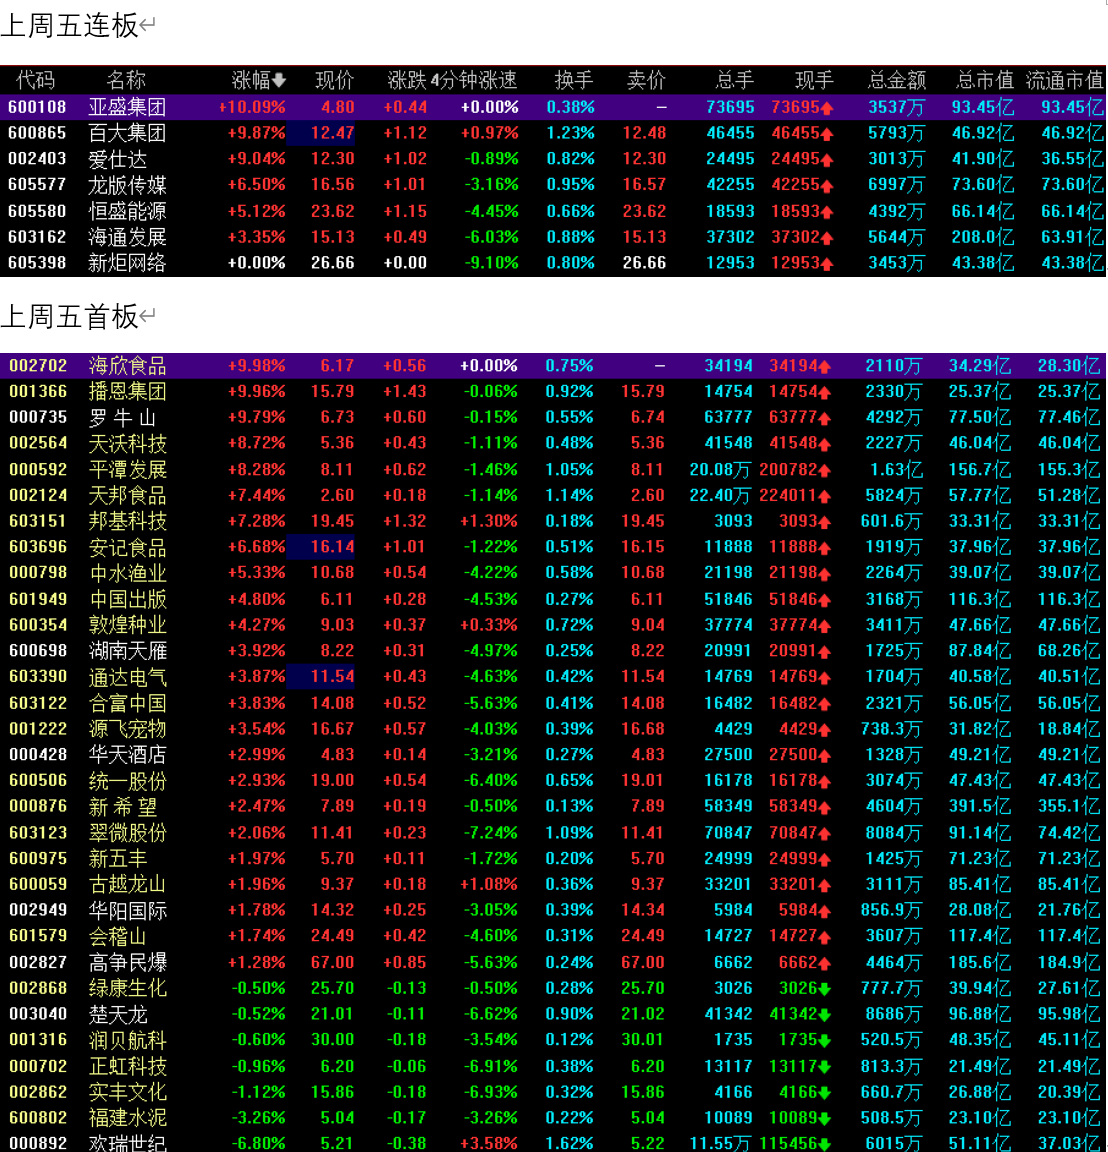Click the 卖价 column header
Image resolution: width=1108 pixels, height=1152 pixels.
tap(646, 80)
